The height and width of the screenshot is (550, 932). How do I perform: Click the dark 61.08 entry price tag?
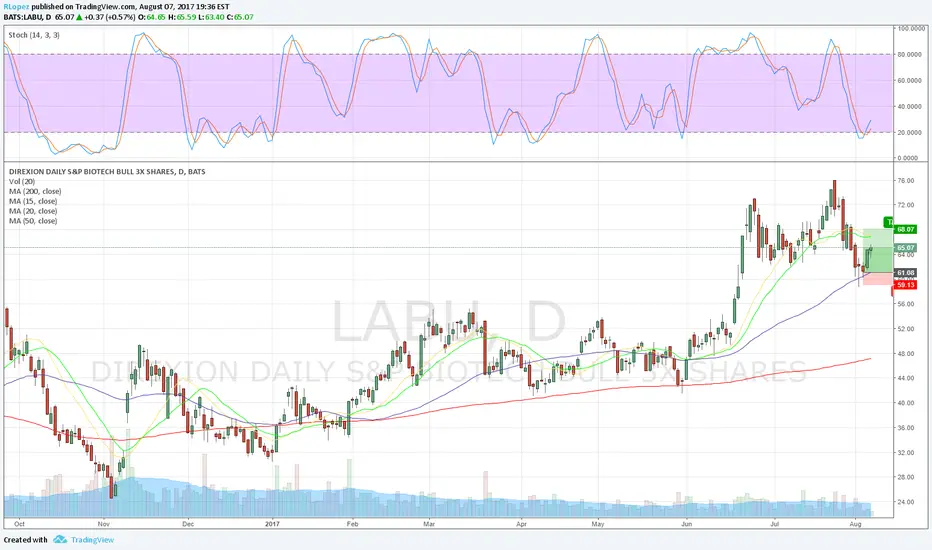[x=905, y=273]
